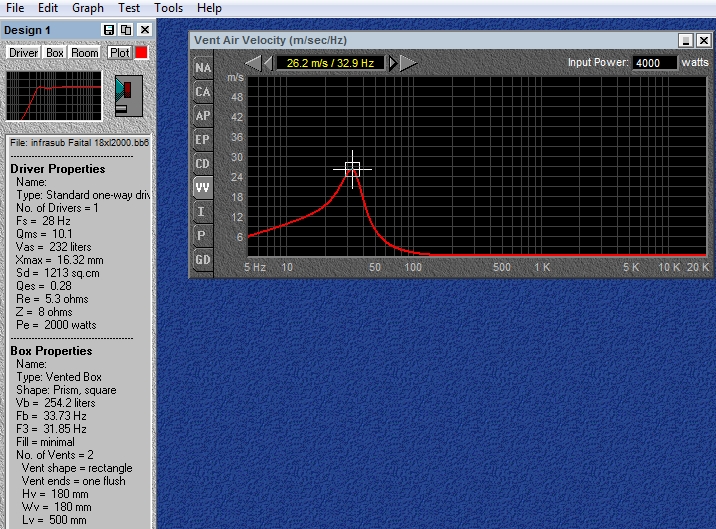Click the Xmax = 16.32 mm value

59,260
